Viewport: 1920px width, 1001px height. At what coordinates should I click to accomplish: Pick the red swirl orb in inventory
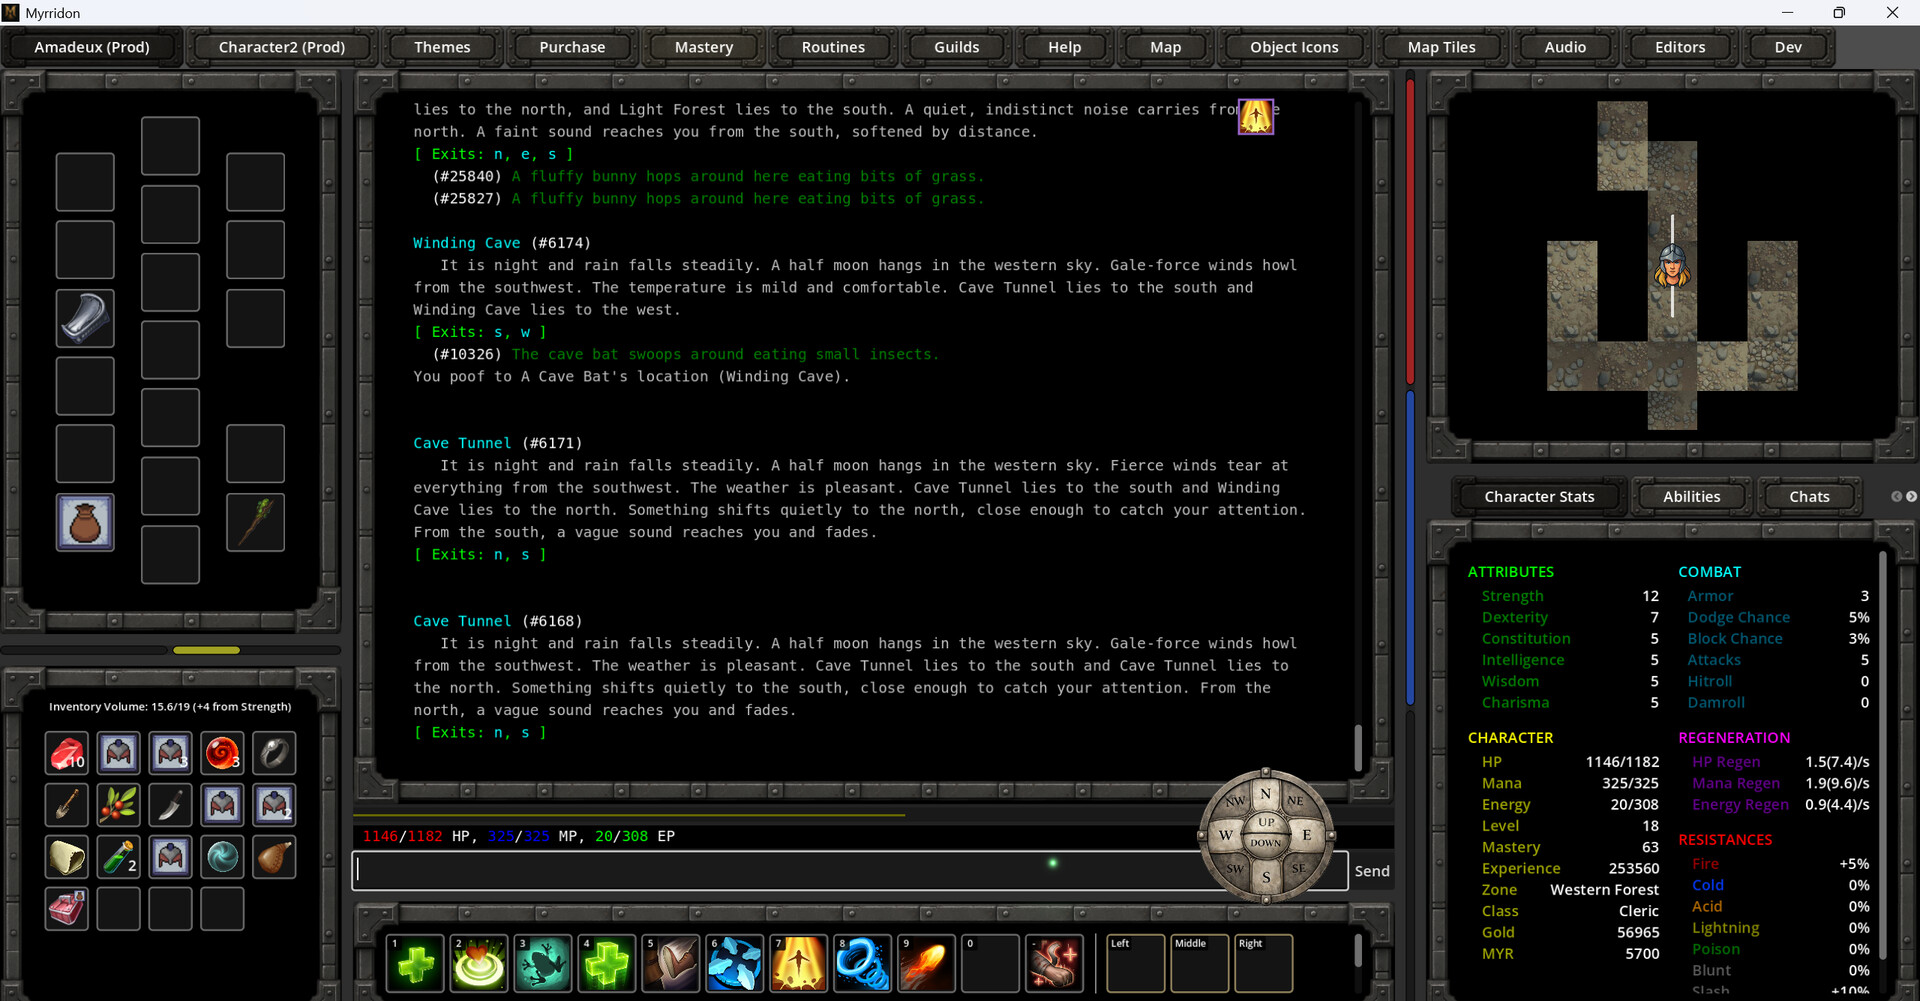(222, 753)
